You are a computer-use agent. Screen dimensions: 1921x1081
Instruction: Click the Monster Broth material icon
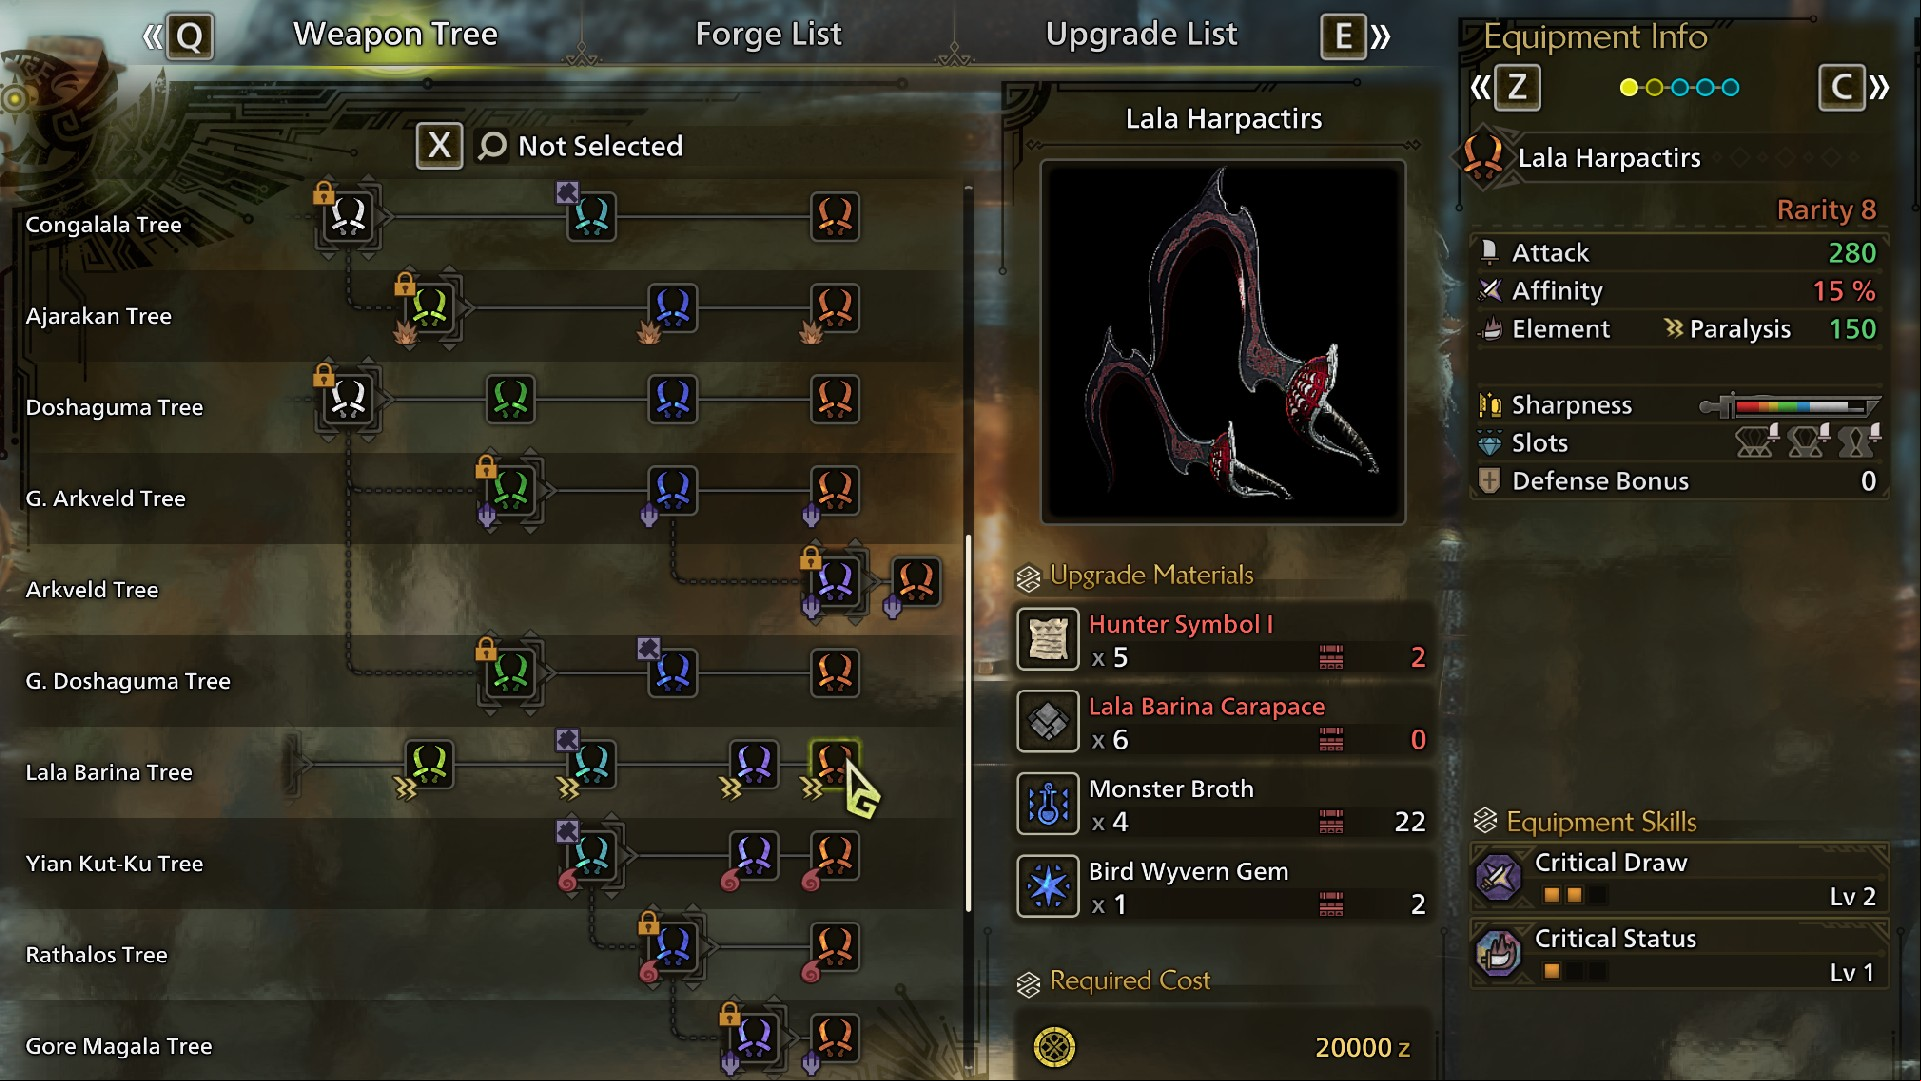1048,804
